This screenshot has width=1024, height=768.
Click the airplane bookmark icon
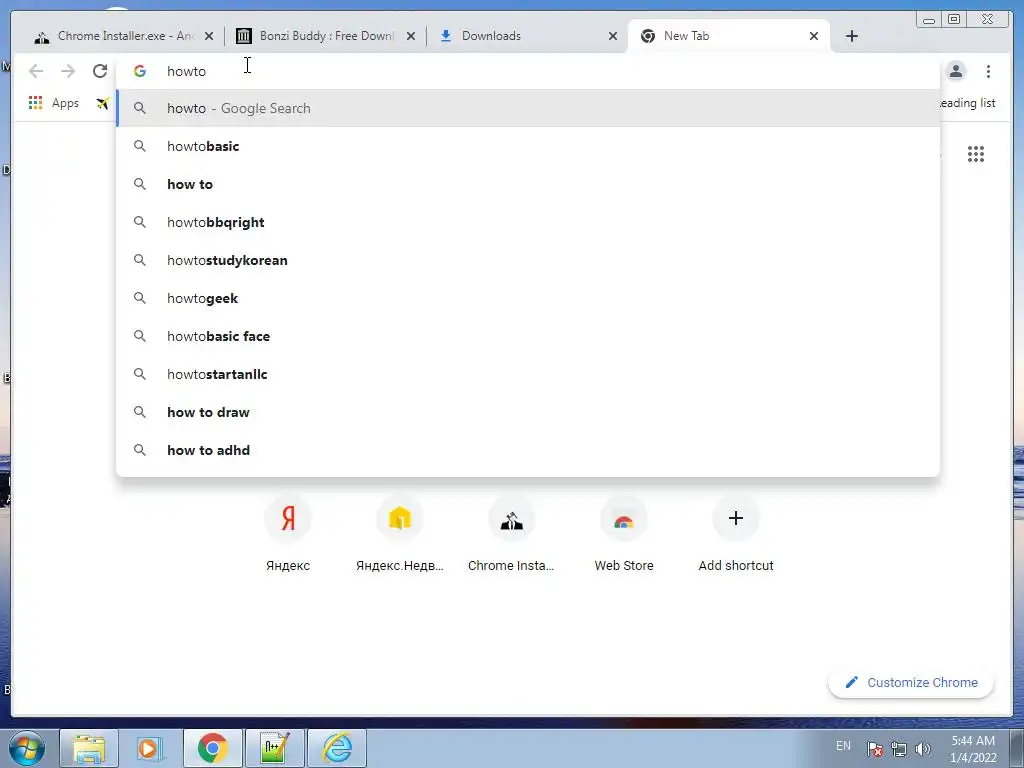pyautogui.click(x=103, y=103)
